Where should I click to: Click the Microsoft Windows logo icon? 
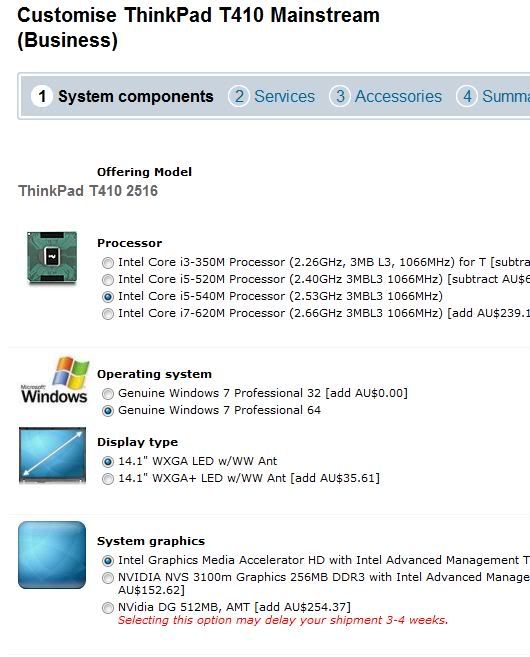54,380
